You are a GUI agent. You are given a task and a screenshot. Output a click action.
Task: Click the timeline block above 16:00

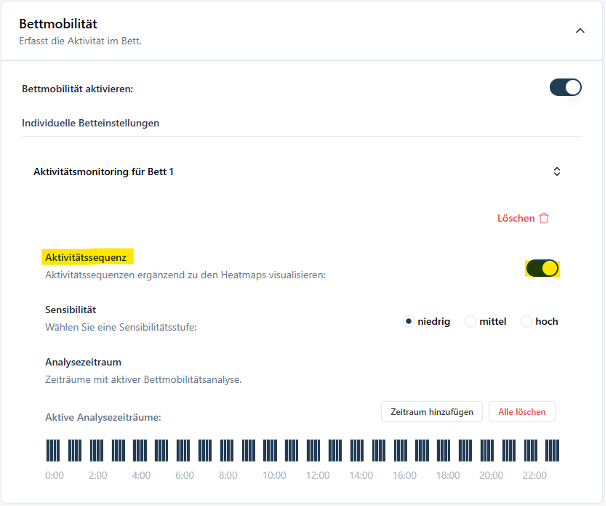404,449
